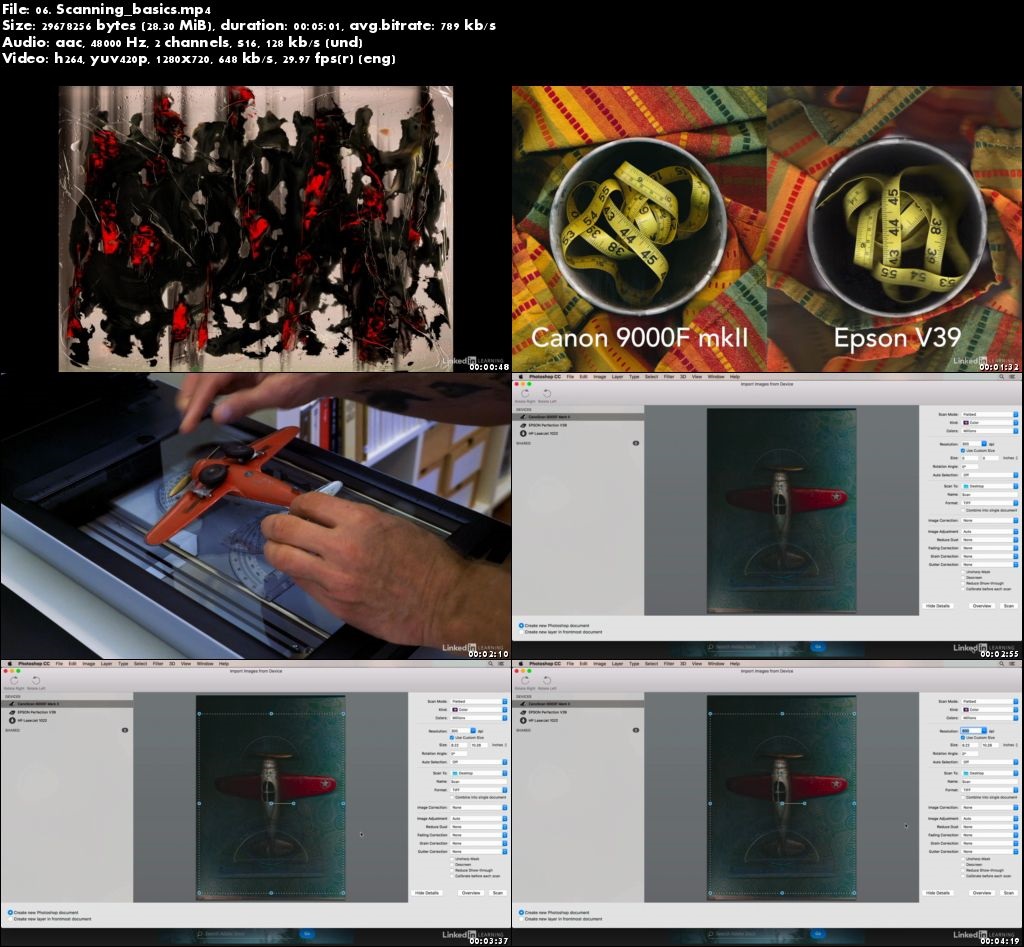
Task: Enable Calibrate before each scan in 00:04:19 frame
Action: [963, 876]
